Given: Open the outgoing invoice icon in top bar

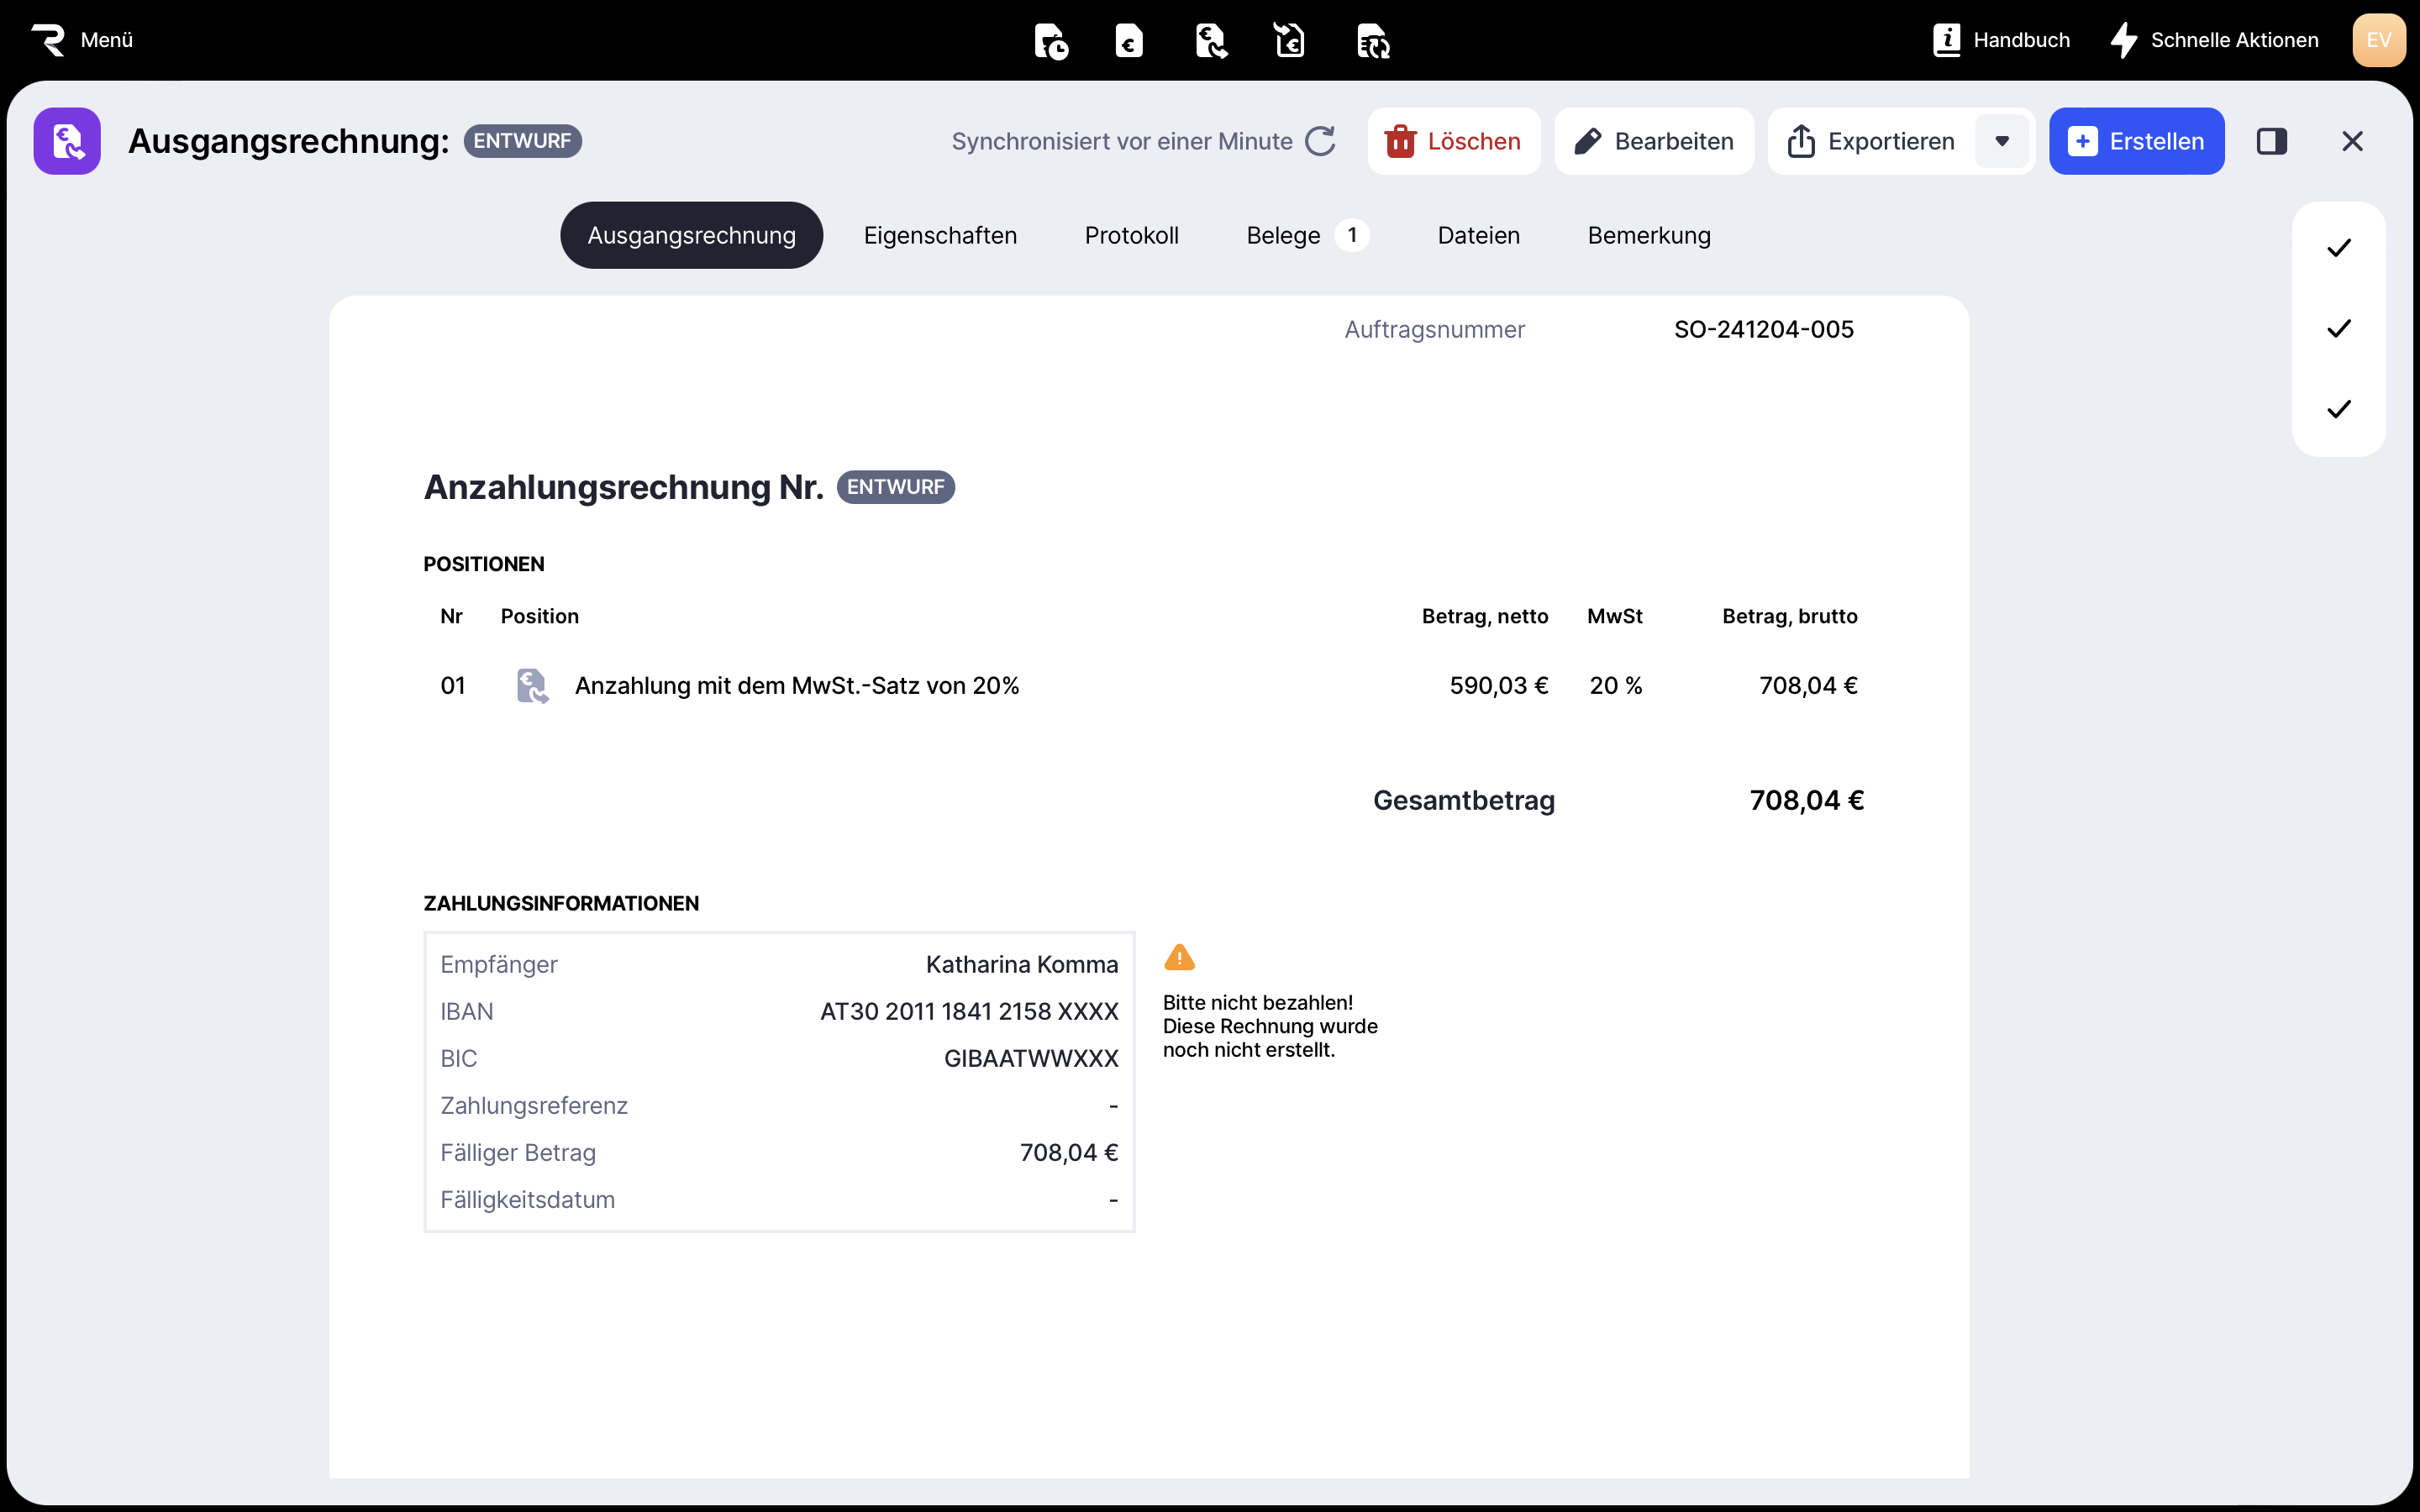Looking at the screenshot, I should tap(1210, 41).
